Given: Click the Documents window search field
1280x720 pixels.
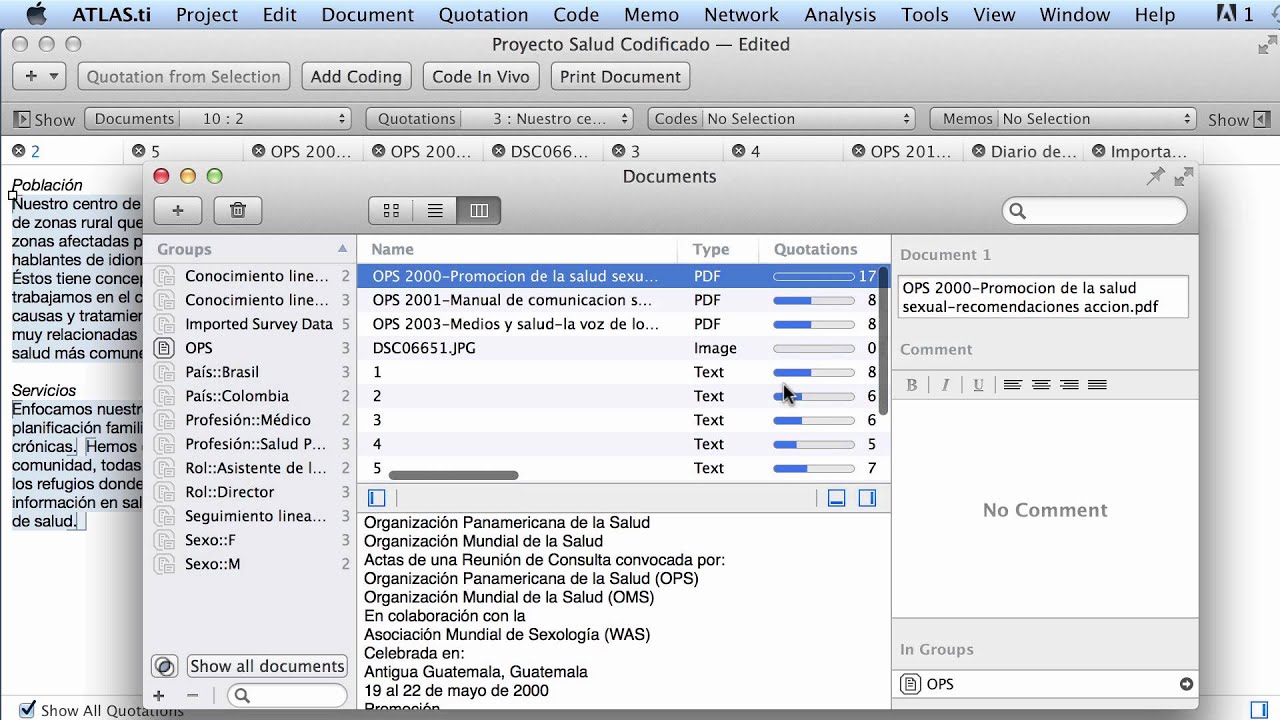Looking at the screenshot, I should click(1095, 210).
